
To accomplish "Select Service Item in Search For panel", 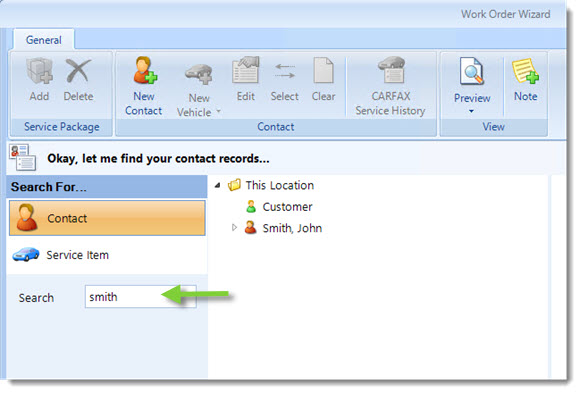I will point(107,255).
